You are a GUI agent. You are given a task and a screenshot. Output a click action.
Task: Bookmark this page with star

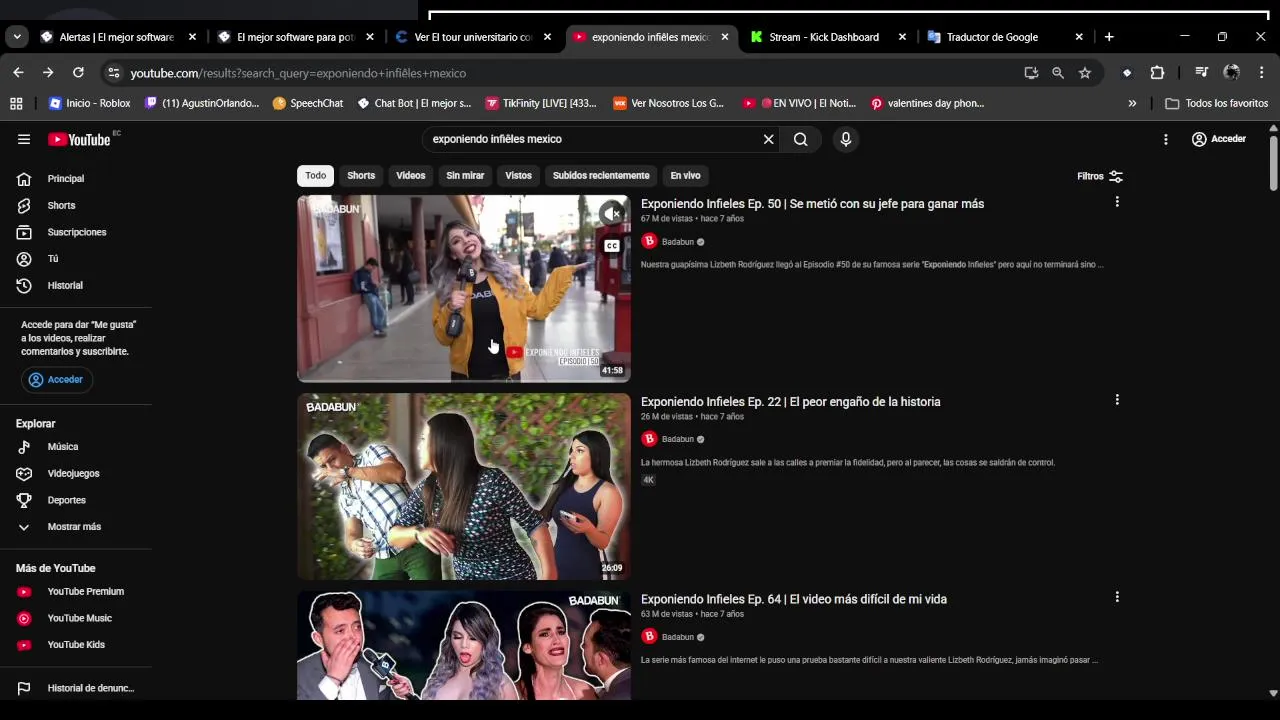1085,73
